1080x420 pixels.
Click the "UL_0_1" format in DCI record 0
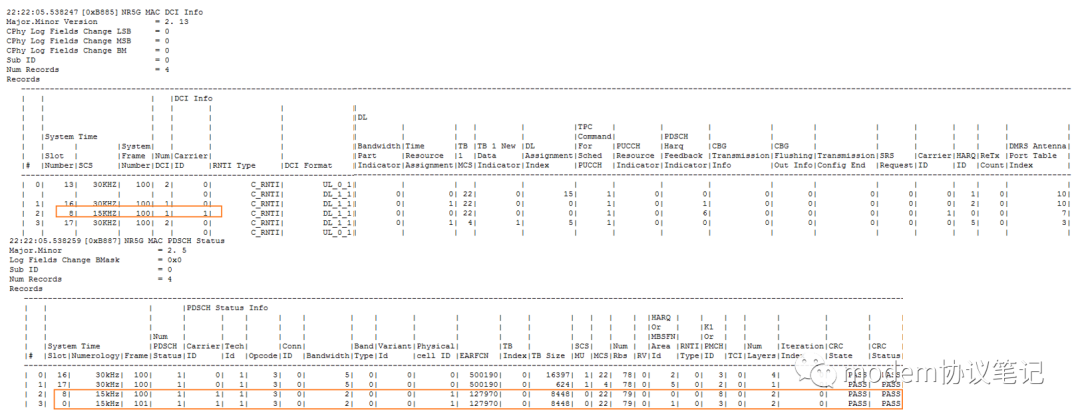tap(338, 185)
